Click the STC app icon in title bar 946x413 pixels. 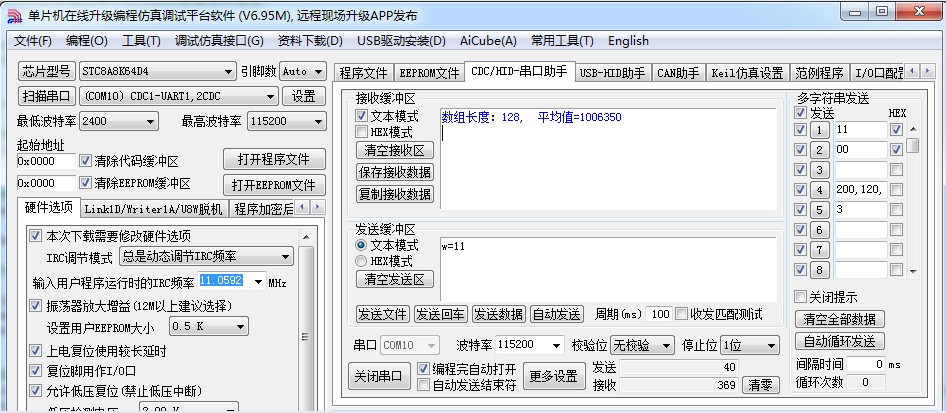coord(15,15)
